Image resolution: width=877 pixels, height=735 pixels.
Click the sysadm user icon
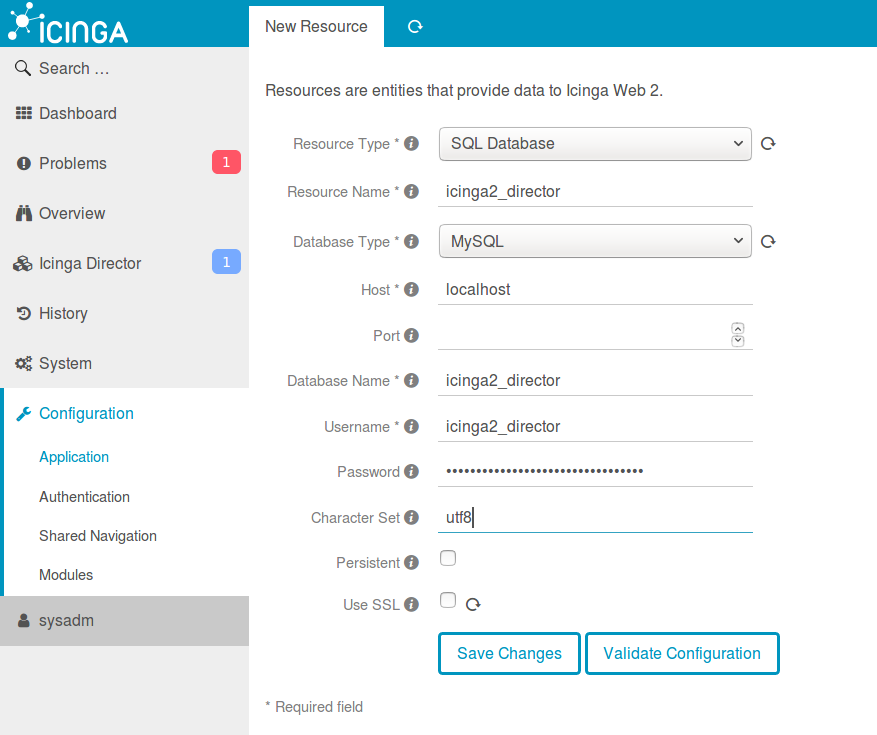pos(23,620)
